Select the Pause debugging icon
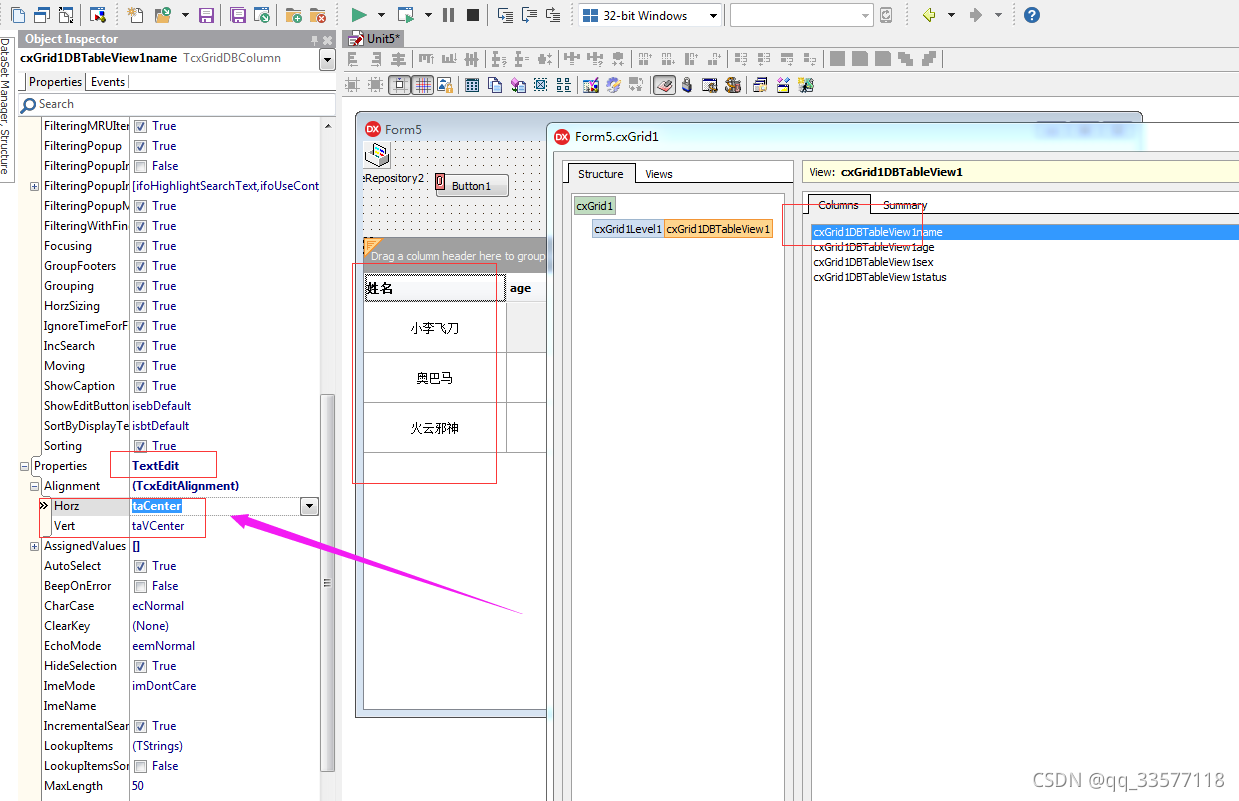 pos(447,15)
